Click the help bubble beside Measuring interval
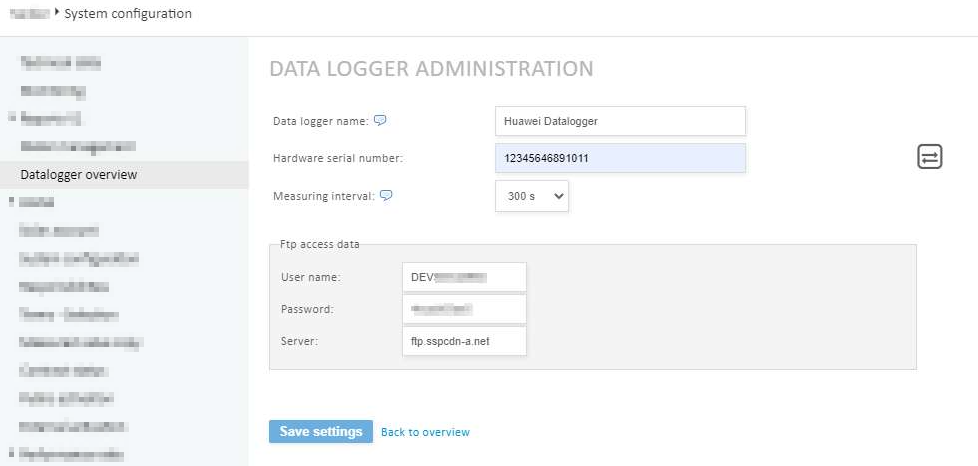Viewport: 978px width, 466px height. click(386, 196)
